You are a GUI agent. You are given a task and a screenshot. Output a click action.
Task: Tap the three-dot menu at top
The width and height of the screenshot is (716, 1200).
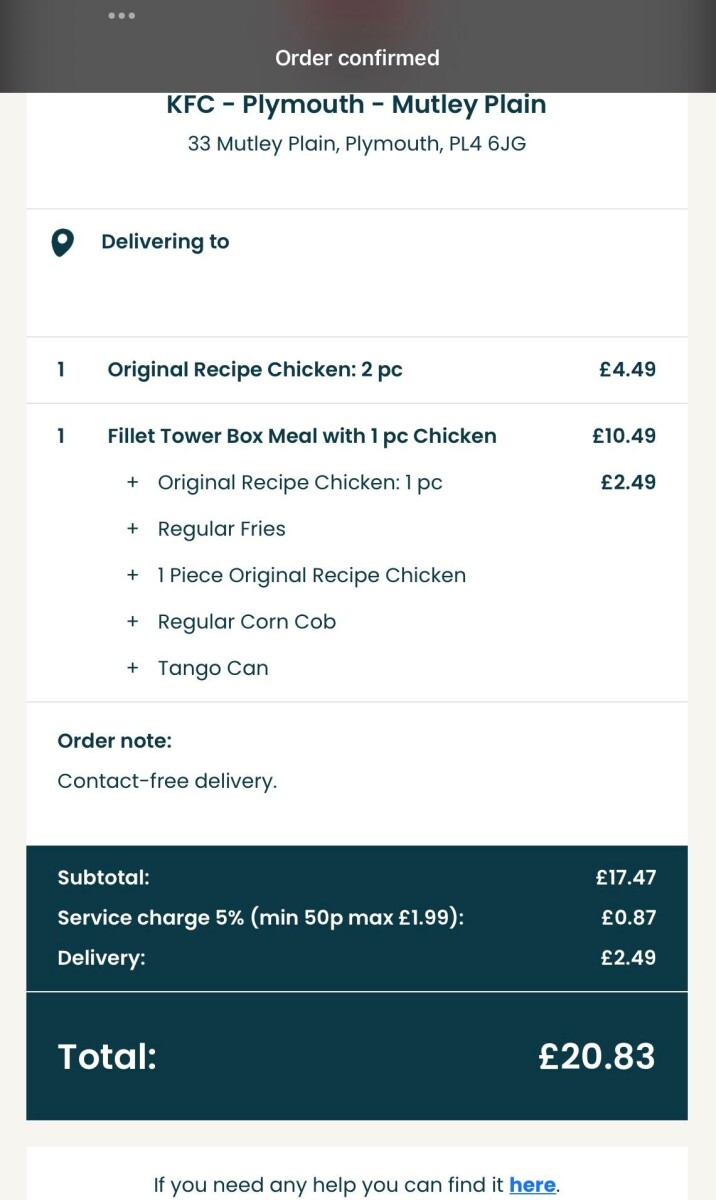click(122, 16)
